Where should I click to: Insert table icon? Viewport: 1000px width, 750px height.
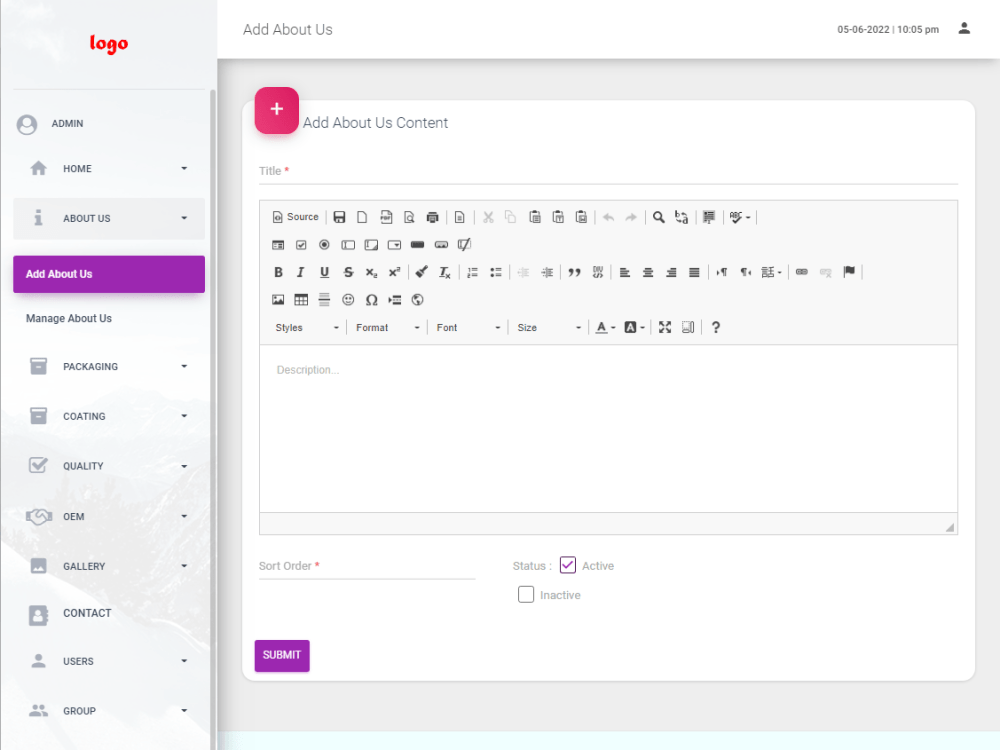(301, 300)
